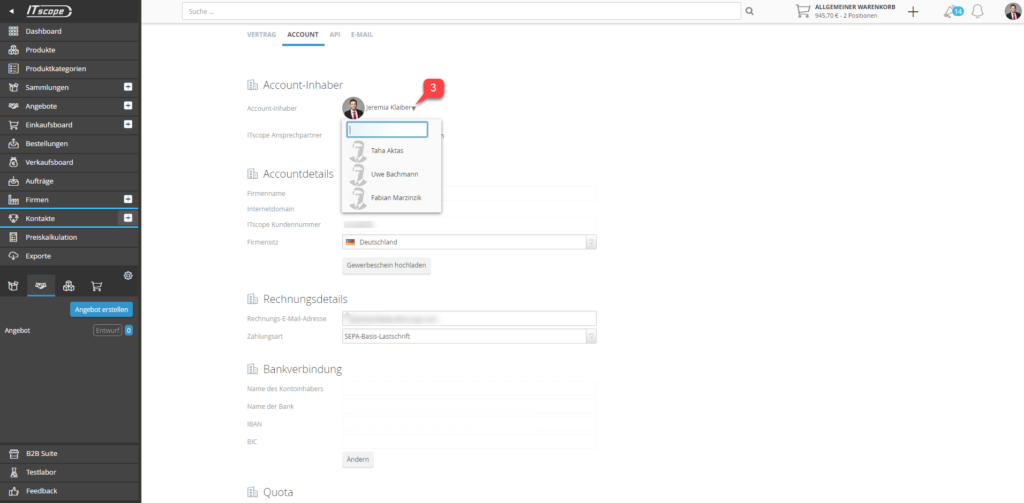Screen dimensions: 1024x503
Task: Select the cart quick-panel icon
Action: point(97,285)
